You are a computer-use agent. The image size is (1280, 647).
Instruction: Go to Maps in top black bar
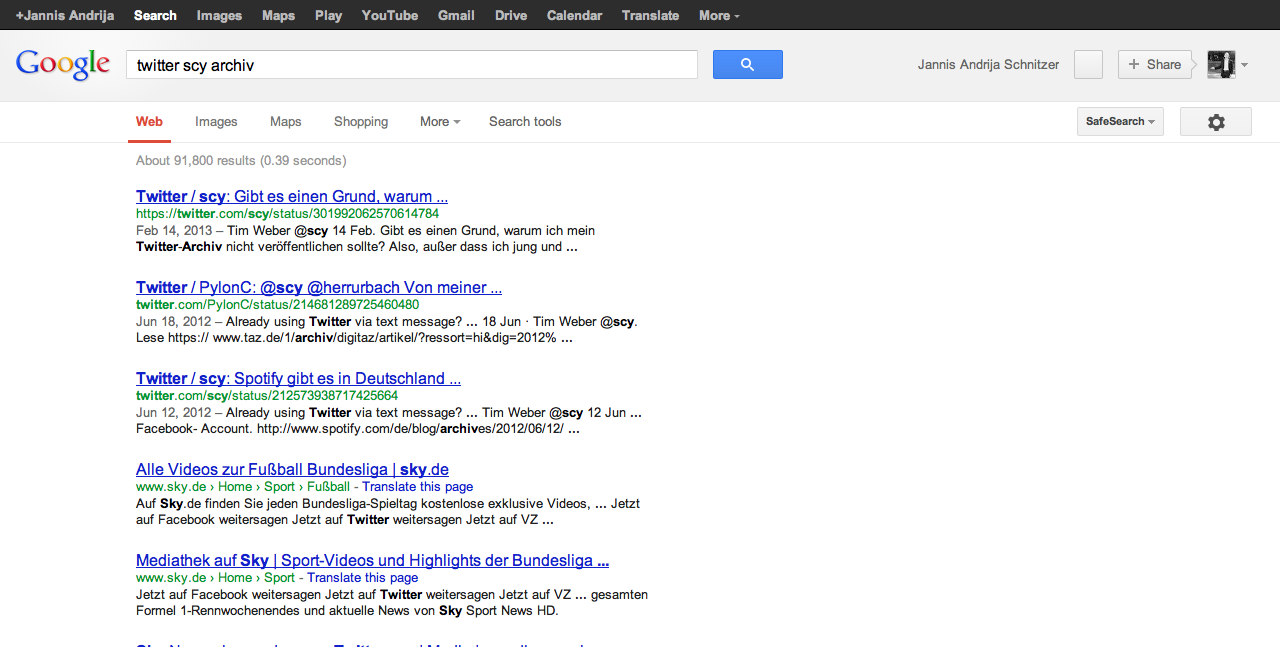pyautogui.click(x=278, y=15)
